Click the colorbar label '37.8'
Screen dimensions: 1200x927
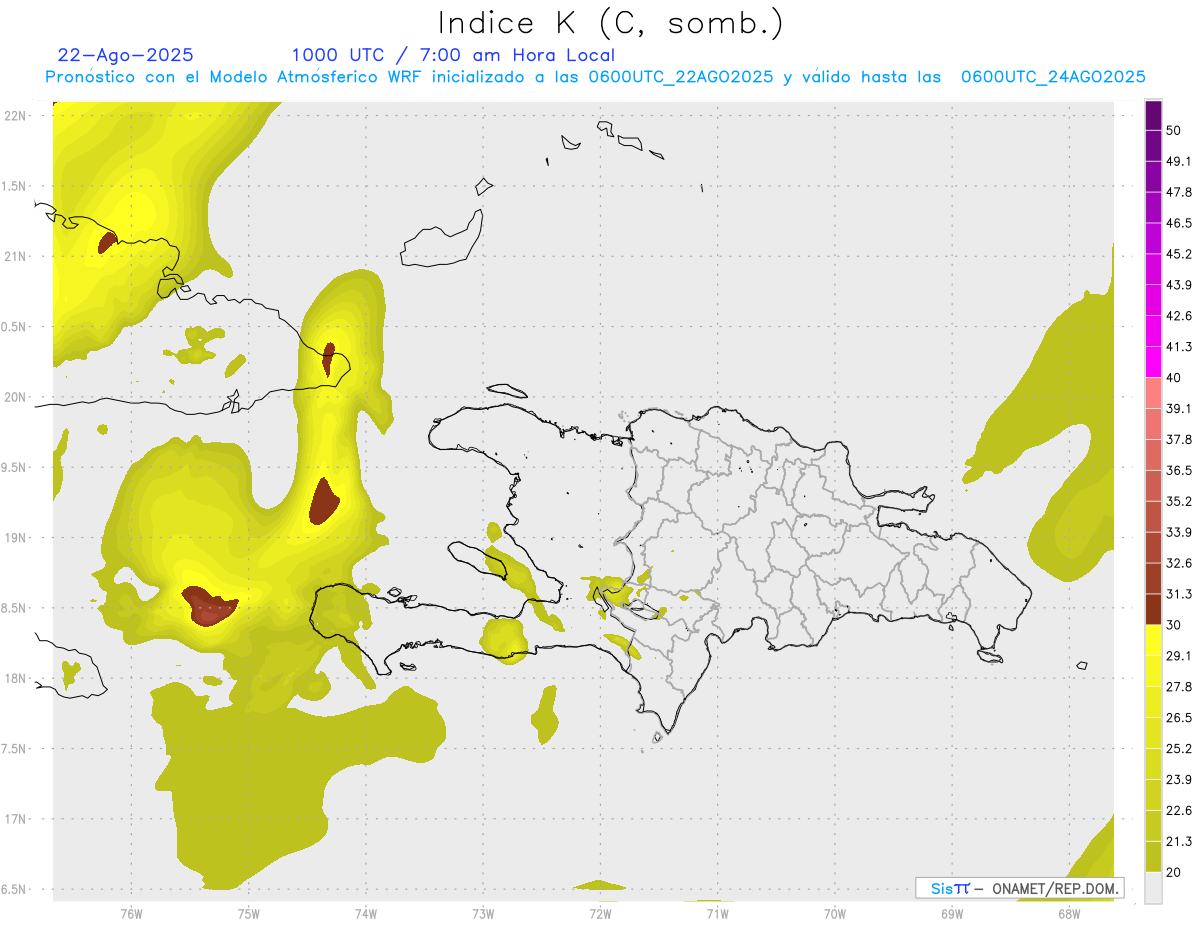coord(1179,439)
